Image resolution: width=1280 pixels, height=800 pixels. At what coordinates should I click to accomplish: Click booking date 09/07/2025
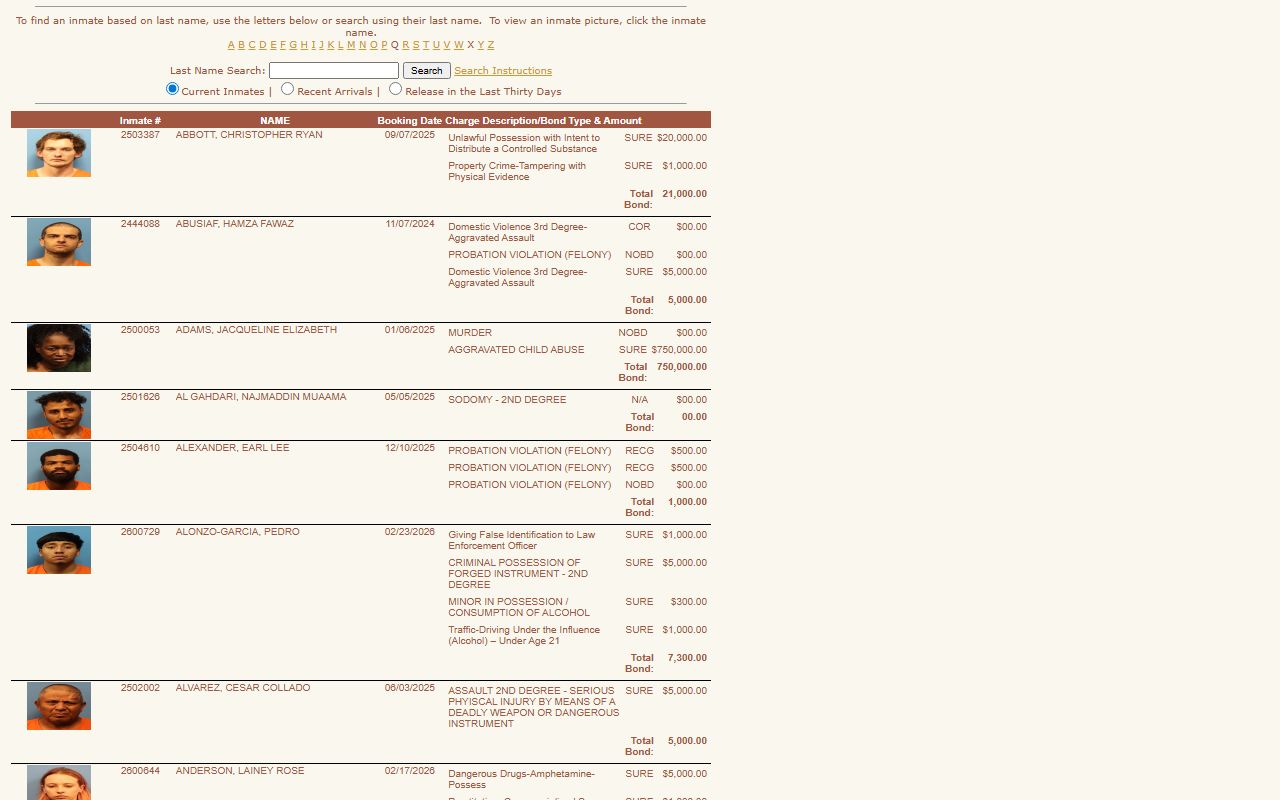410,135
